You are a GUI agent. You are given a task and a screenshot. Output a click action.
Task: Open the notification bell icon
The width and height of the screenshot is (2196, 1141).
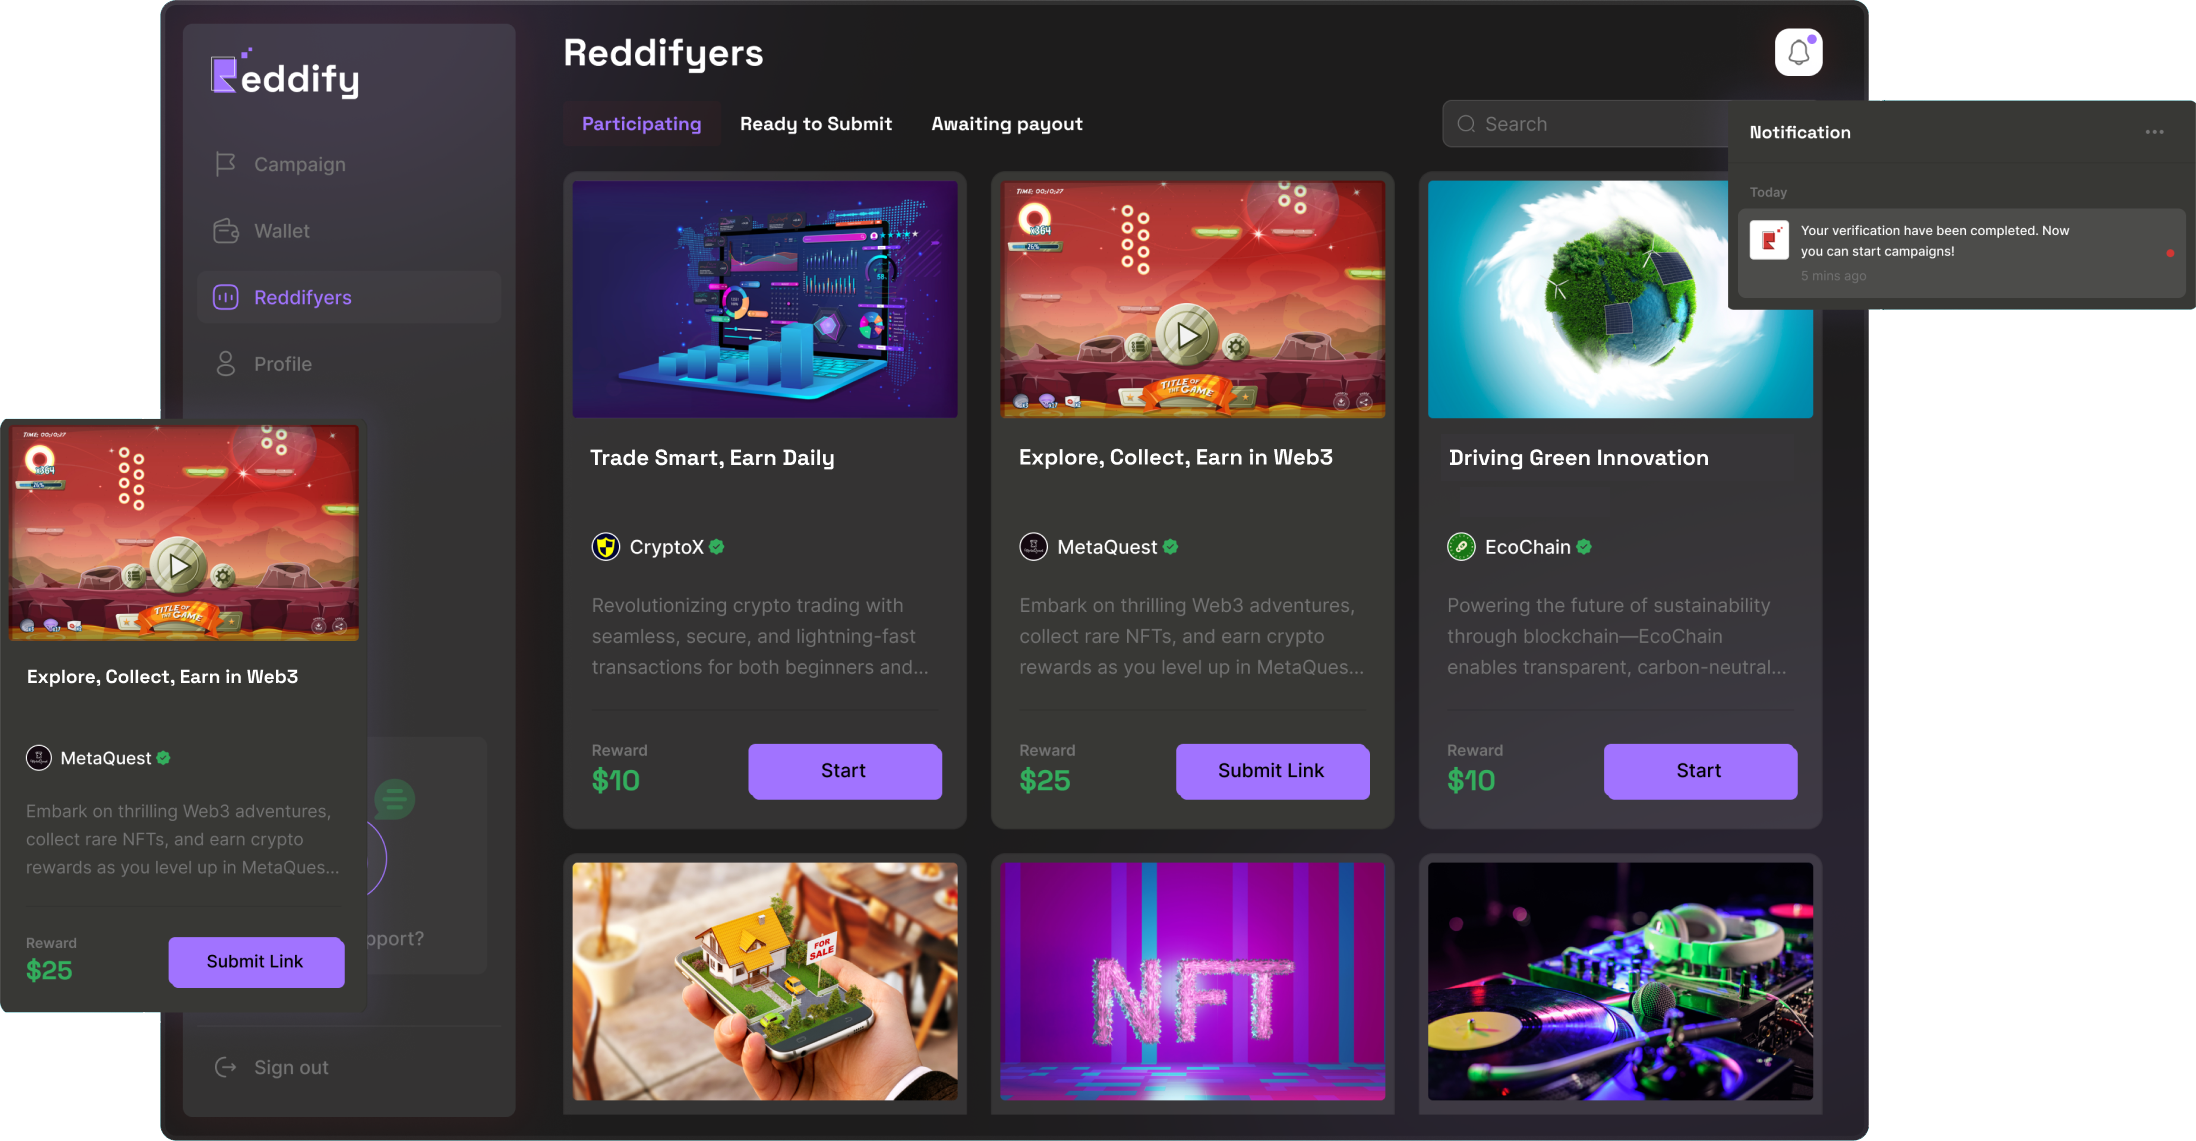(x=1798, y=52)
